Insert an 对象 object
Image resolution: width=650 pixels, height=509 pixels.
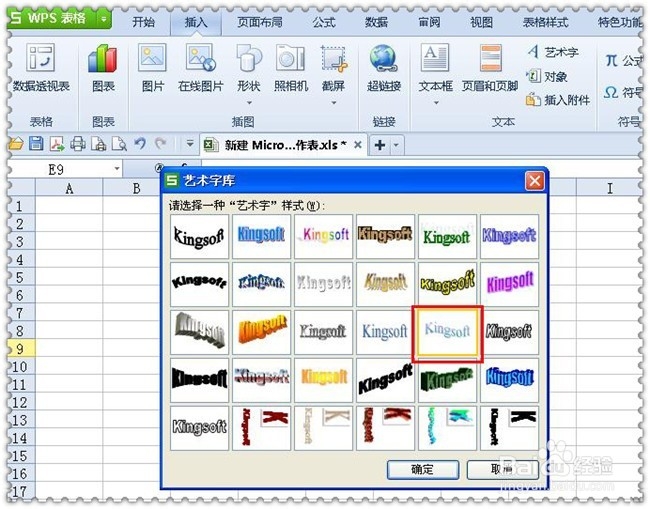[x=547, y=76]
